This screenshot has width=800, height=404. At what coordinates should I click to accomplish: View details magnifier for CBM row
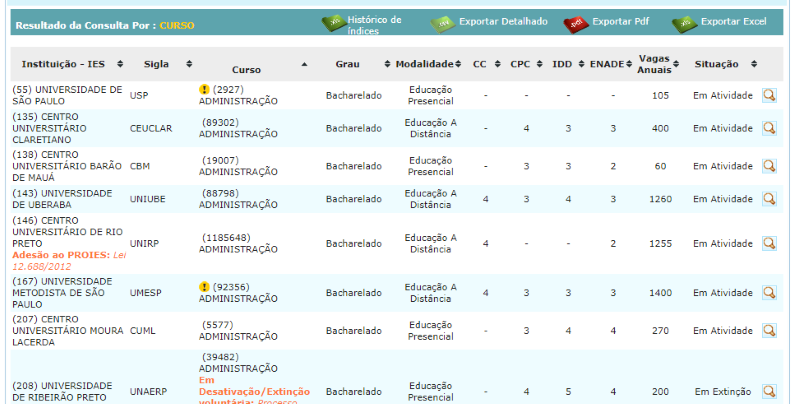point(769,166)
